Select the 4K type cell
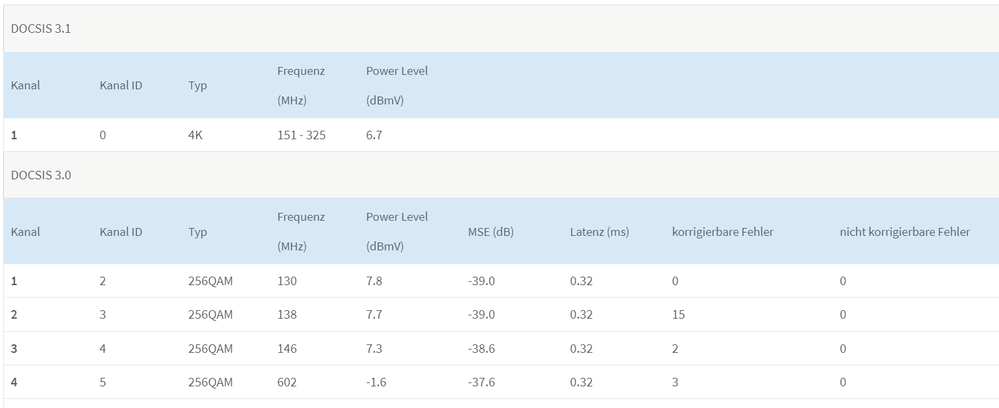 [196, 135]
